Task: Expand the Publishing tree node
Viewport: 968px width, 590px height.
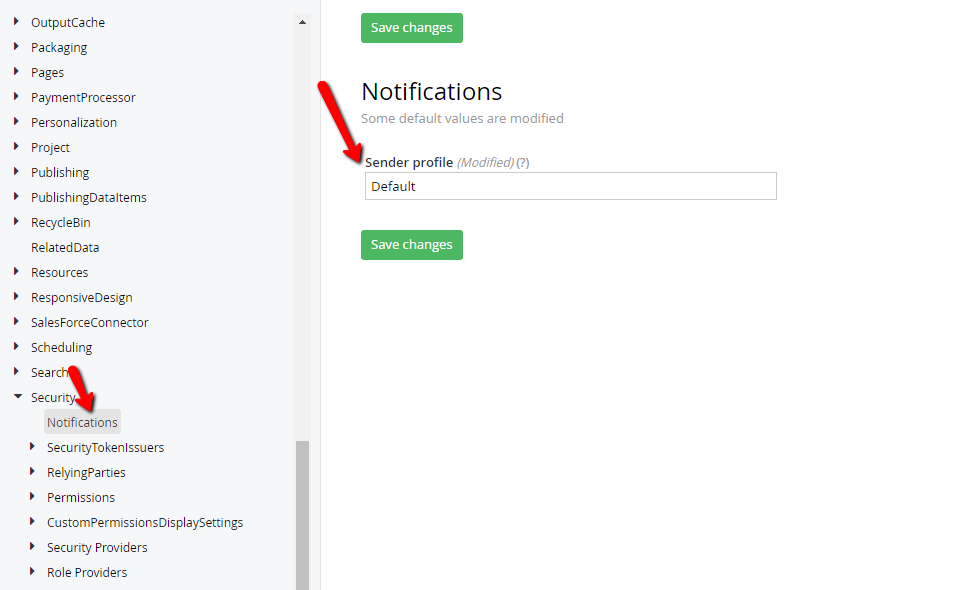Action: 16,172
